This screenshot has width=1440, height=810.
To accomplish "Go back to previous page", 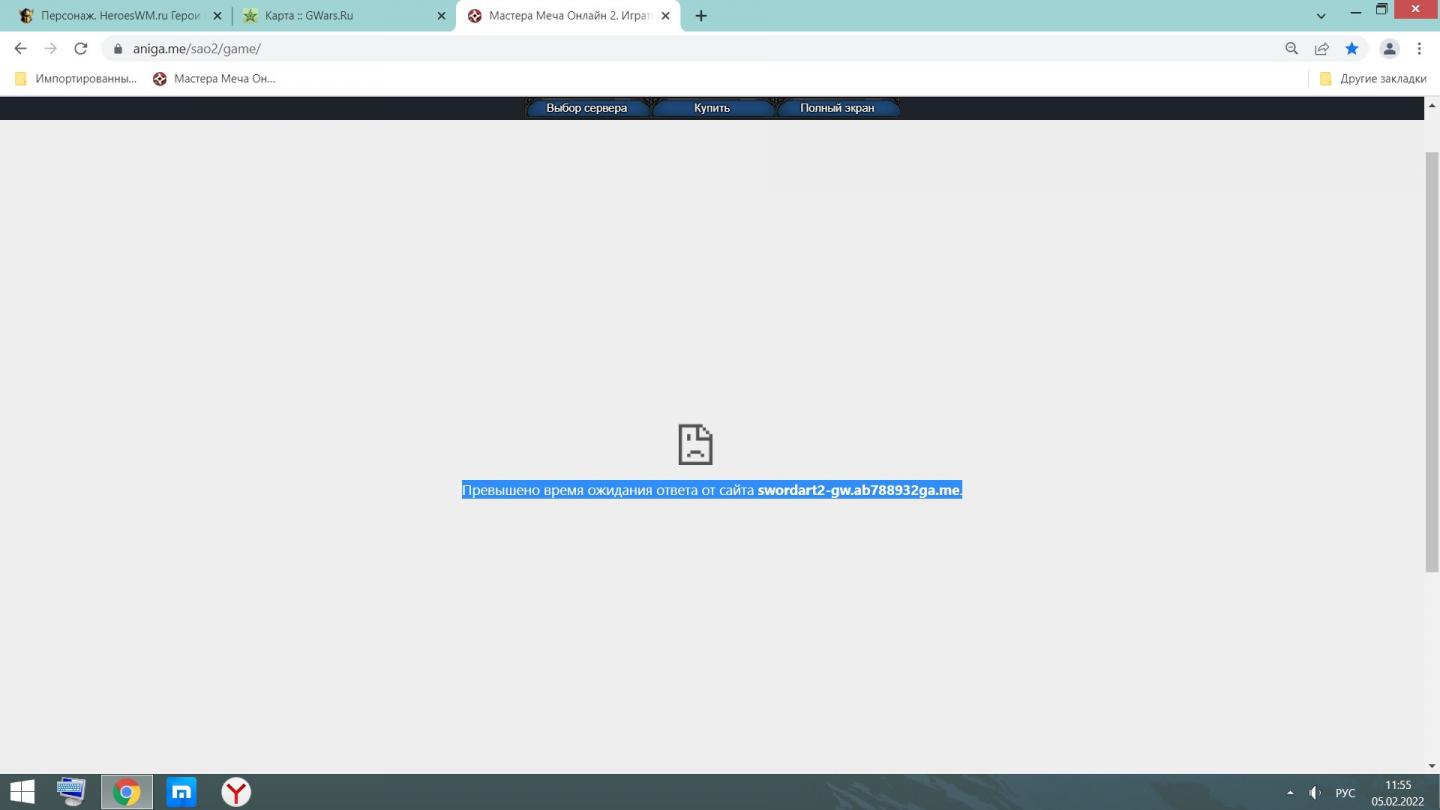I will click(20, 48).
